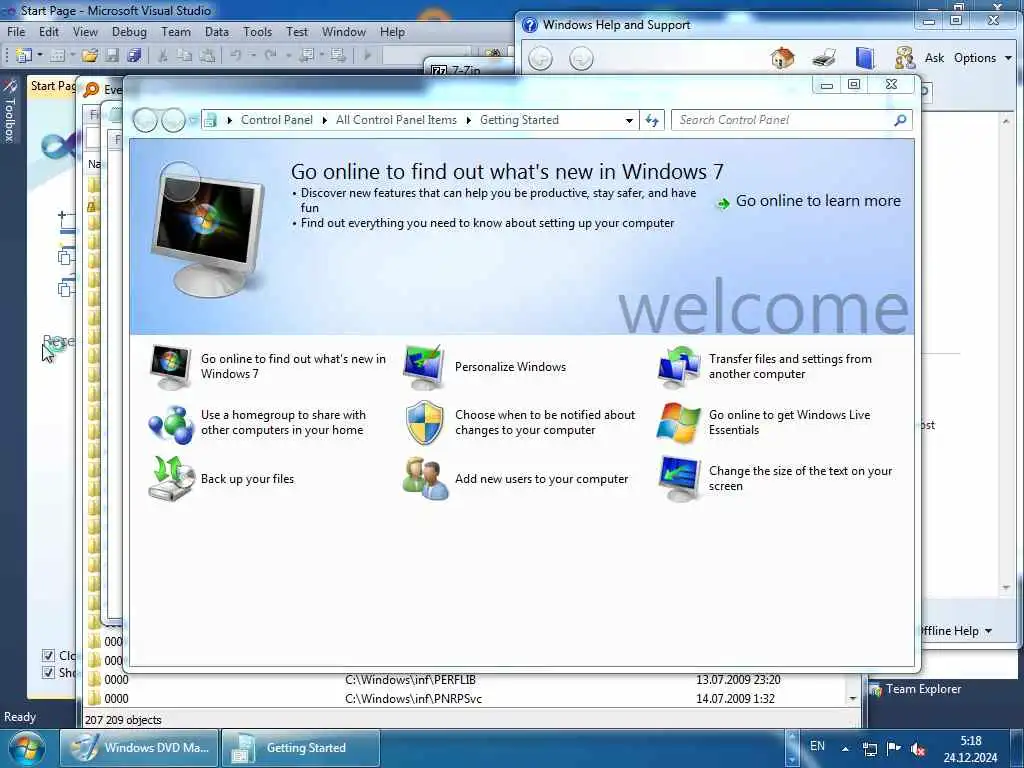Click the Back up your files drive icon
The width and height of the screenshot is (1024, 768).
click(171, 479)
